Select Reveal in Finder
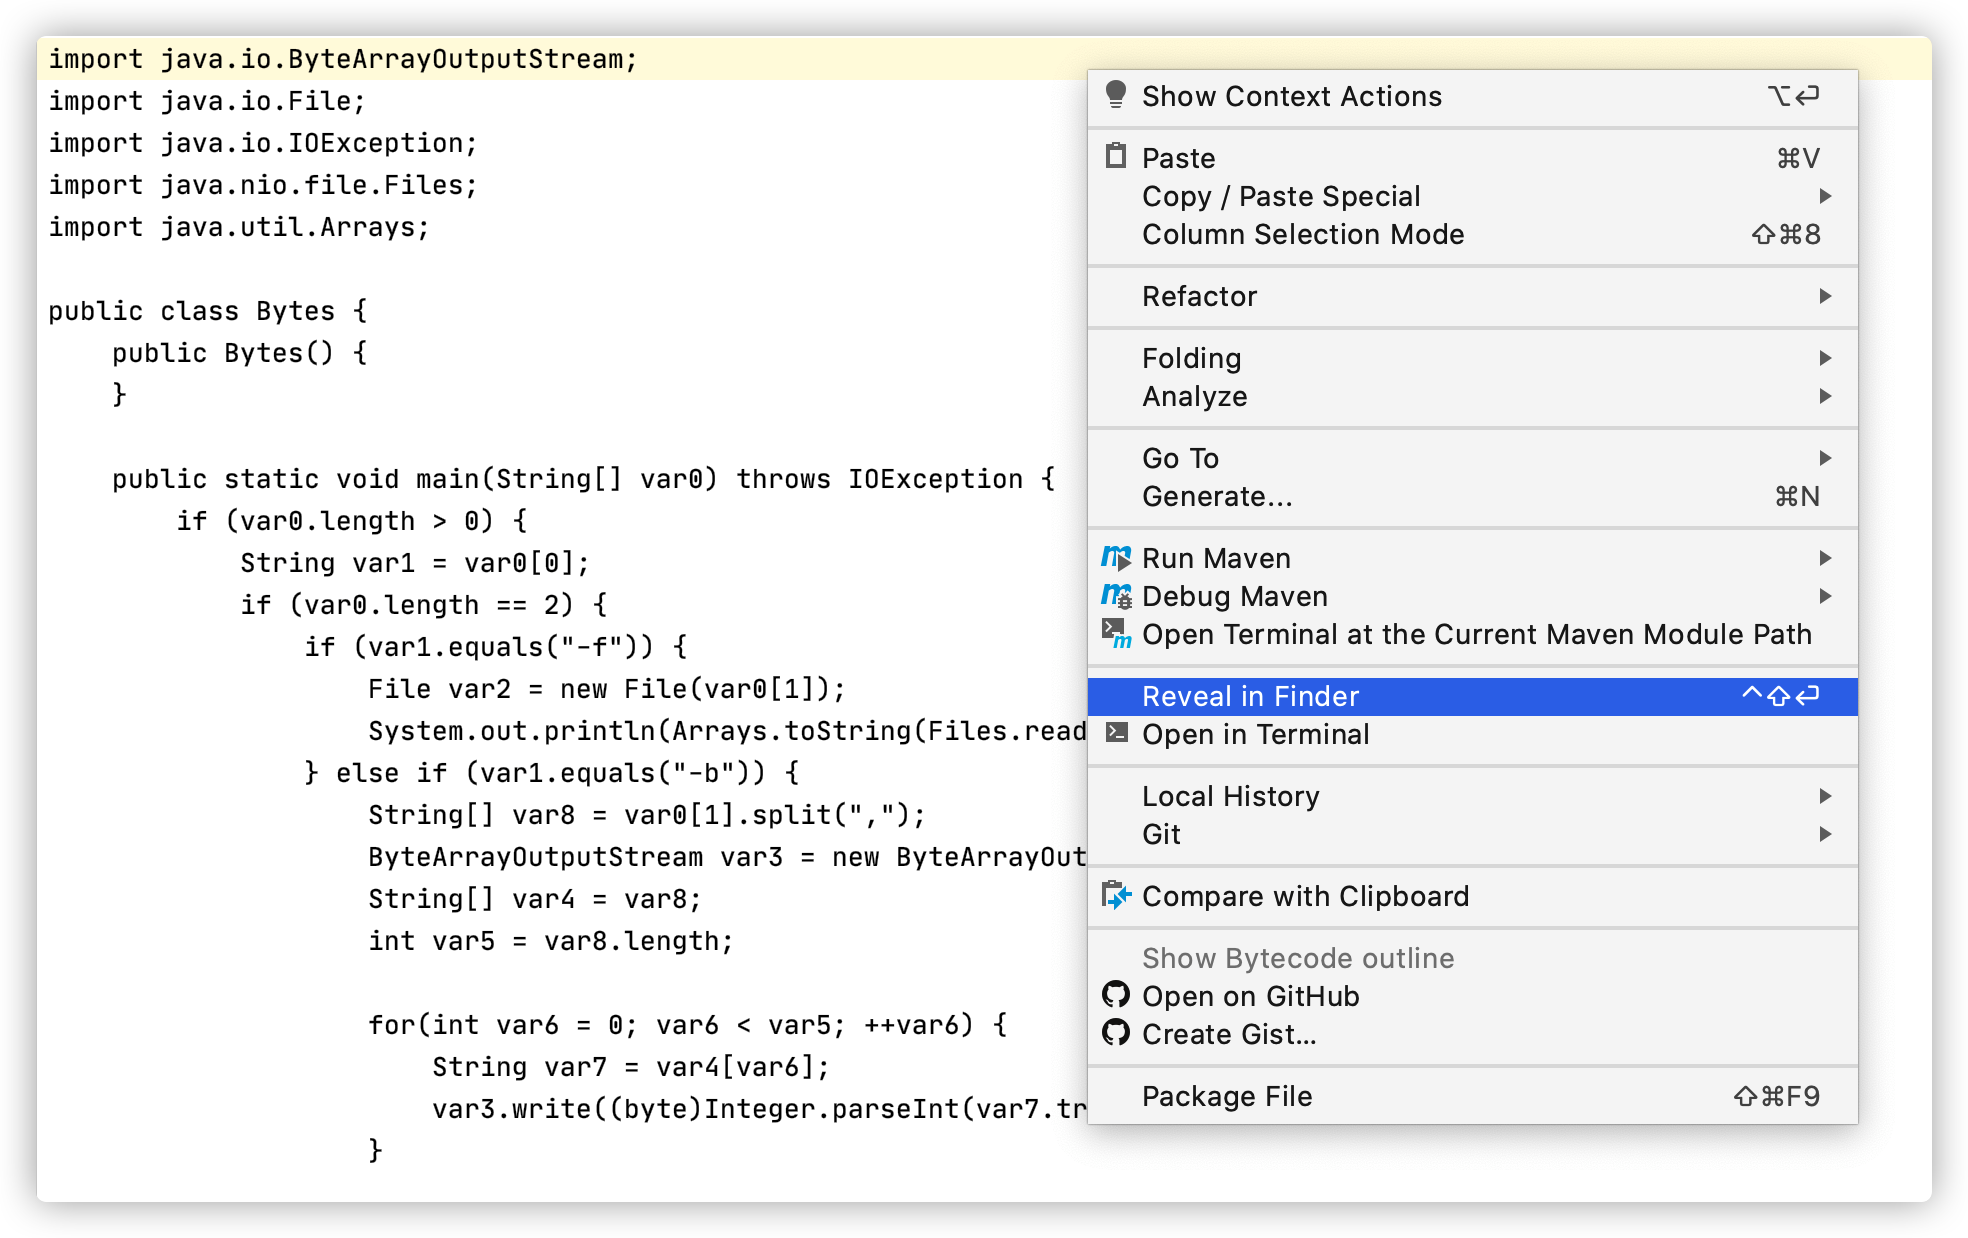Image resolution: width=1968 pixels, height=1238 pixels. coord(1251,696)
